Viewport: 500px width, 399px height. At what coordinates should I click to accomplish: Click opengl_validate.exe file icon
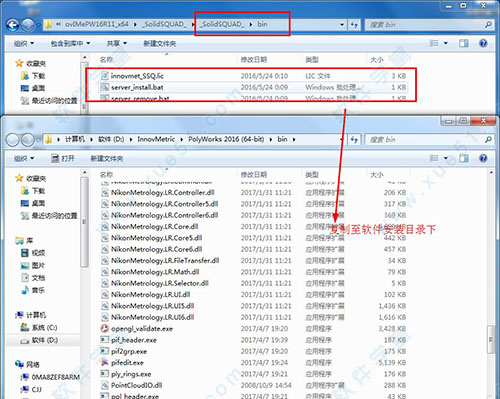coord(105,328)
